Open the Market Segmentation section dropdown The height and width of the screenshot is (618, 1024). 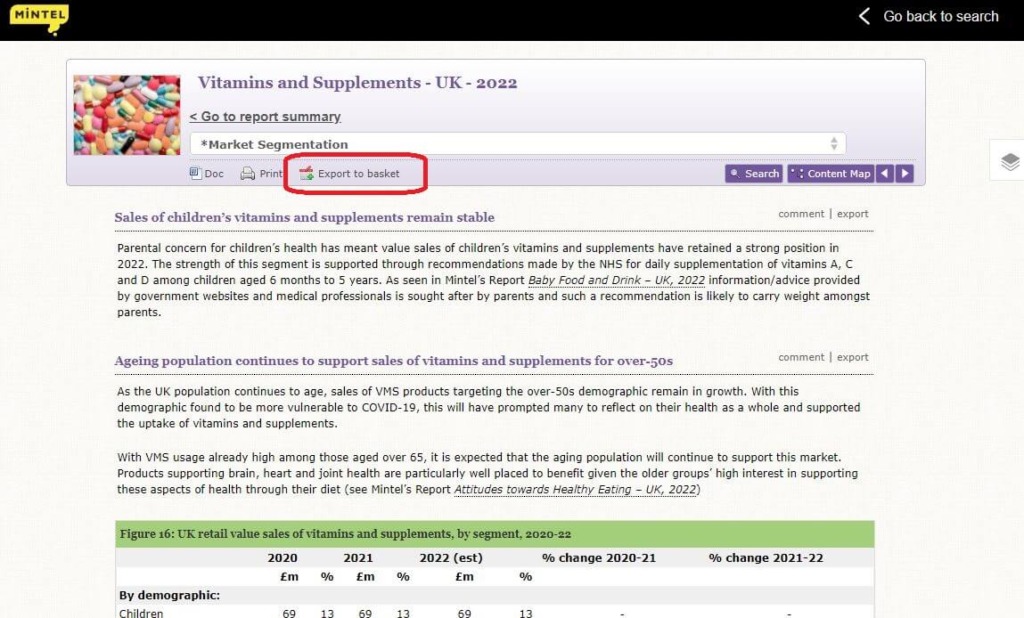pos(518,144)
